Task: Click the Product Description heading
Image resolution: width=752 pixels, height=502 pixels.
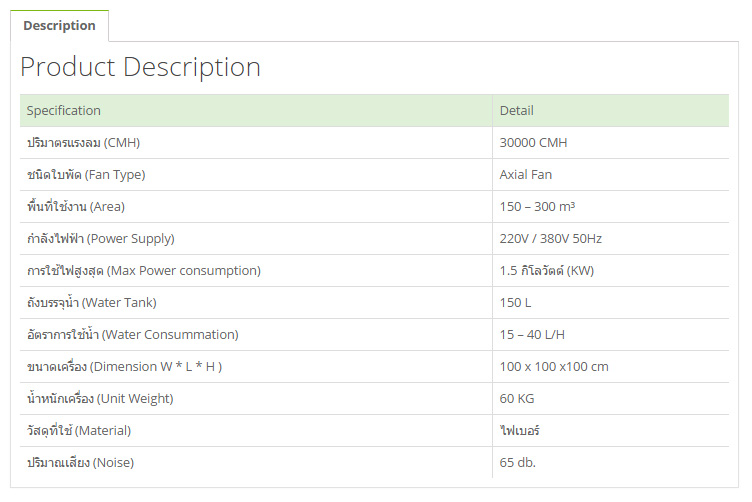Action: (141, 67)
